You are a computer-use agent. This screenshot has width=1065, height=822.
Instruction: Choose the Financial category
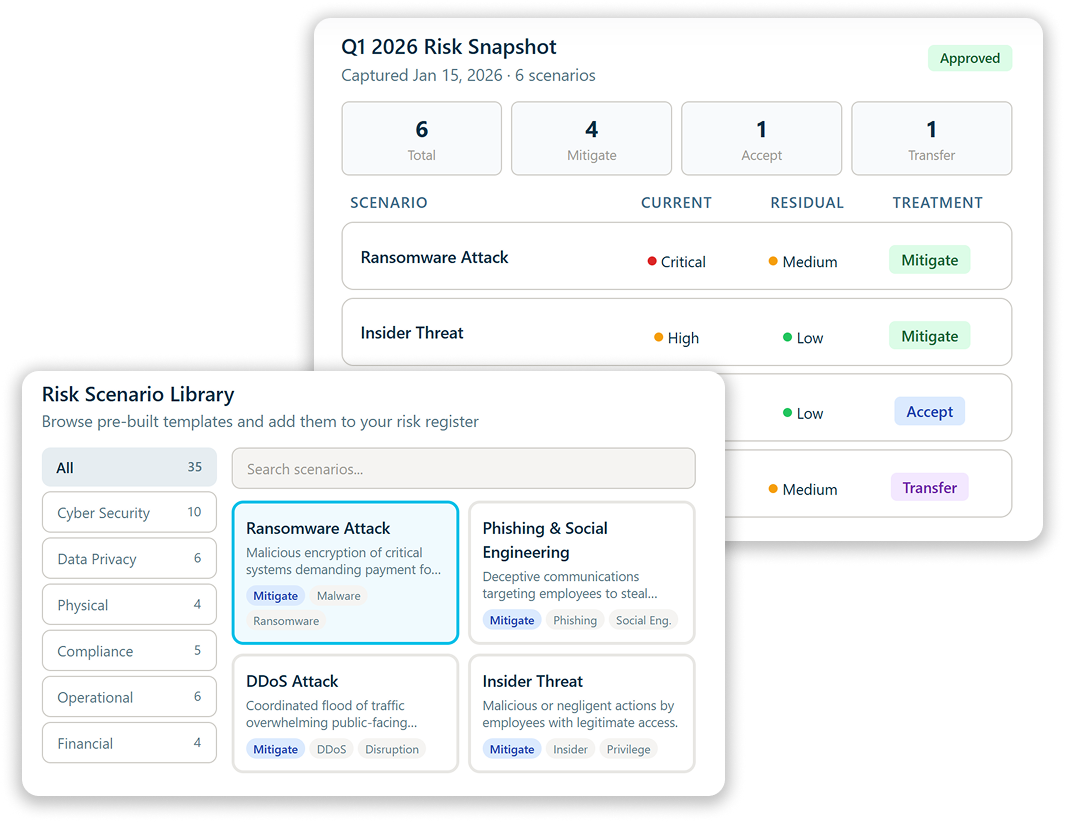click(x=129, y=743)
